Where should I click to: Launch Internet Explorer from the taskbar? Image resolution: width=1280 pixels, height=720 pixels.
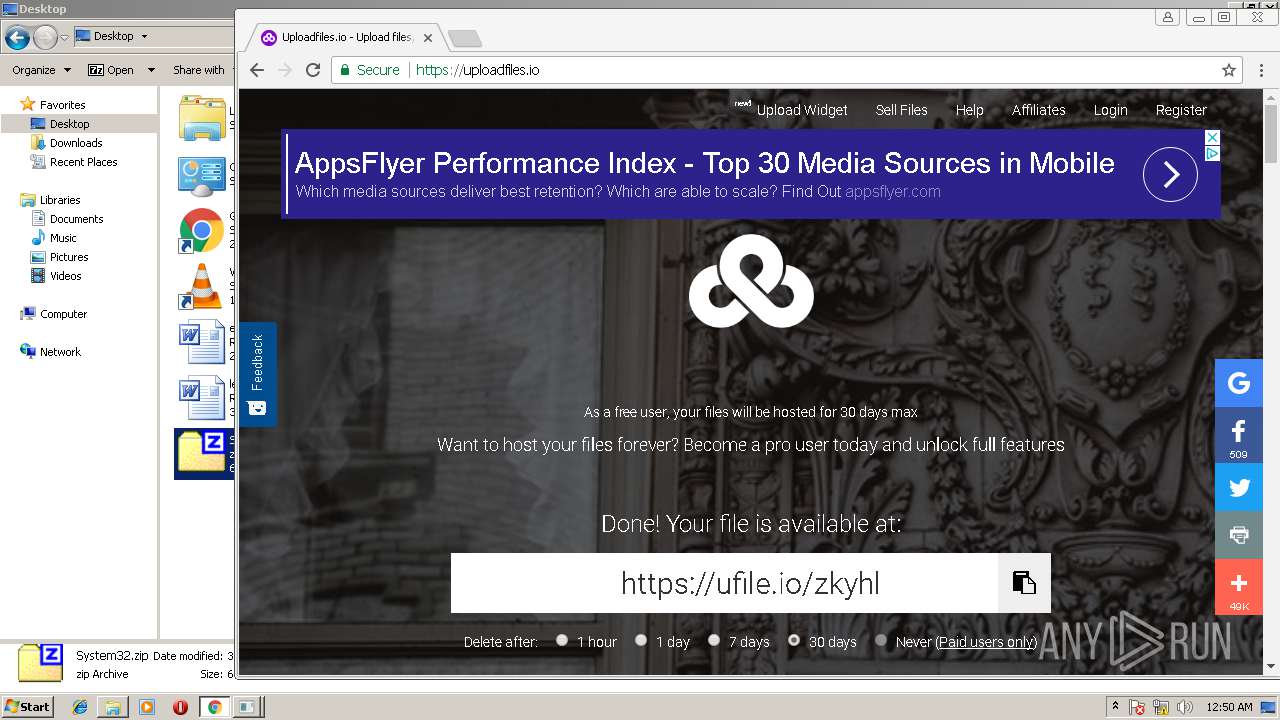tap(80, 707)
